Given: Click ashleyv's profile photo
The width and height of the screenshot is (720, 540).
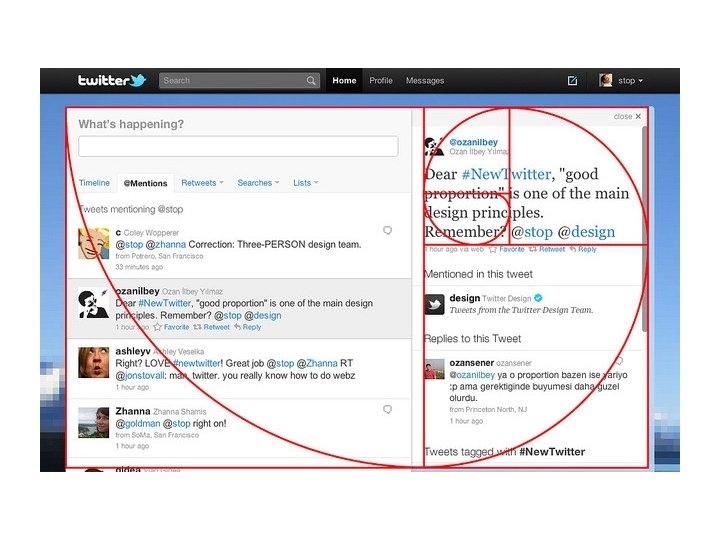Looking at the screenshot, I should [x=94, y=362].
